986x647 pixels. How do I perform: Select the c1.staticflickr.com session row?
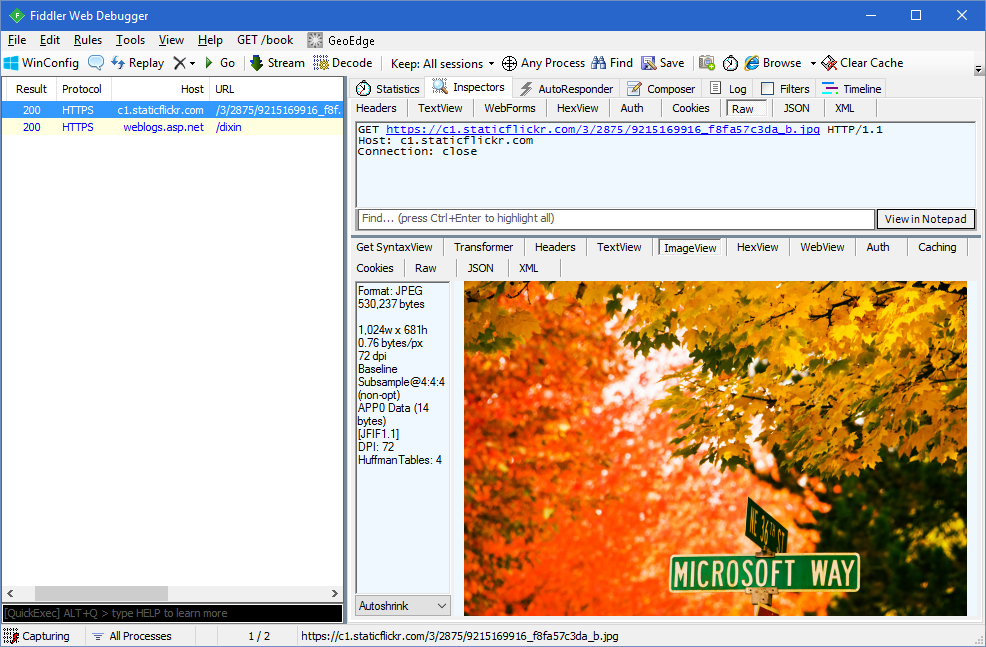pos(172,110)
